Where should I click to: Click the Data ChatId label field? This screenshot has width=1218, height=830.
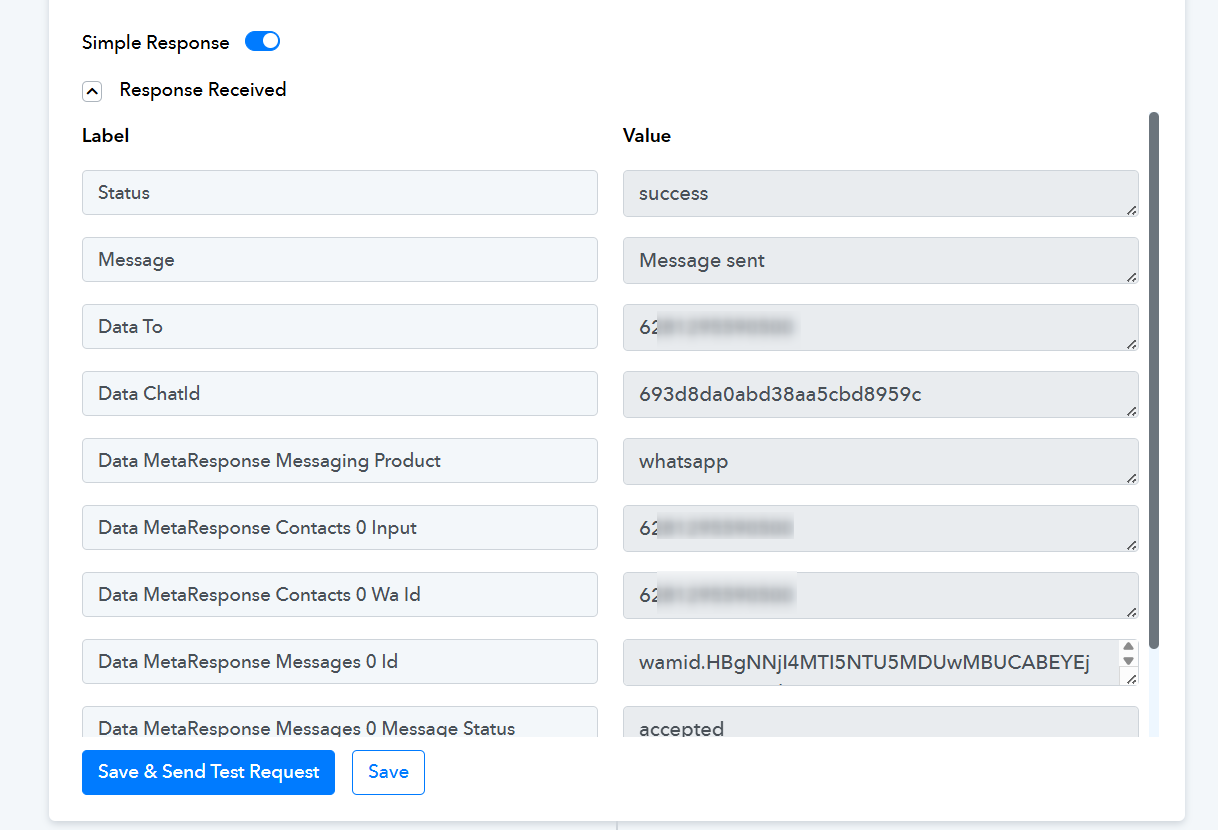click(339, 394)
